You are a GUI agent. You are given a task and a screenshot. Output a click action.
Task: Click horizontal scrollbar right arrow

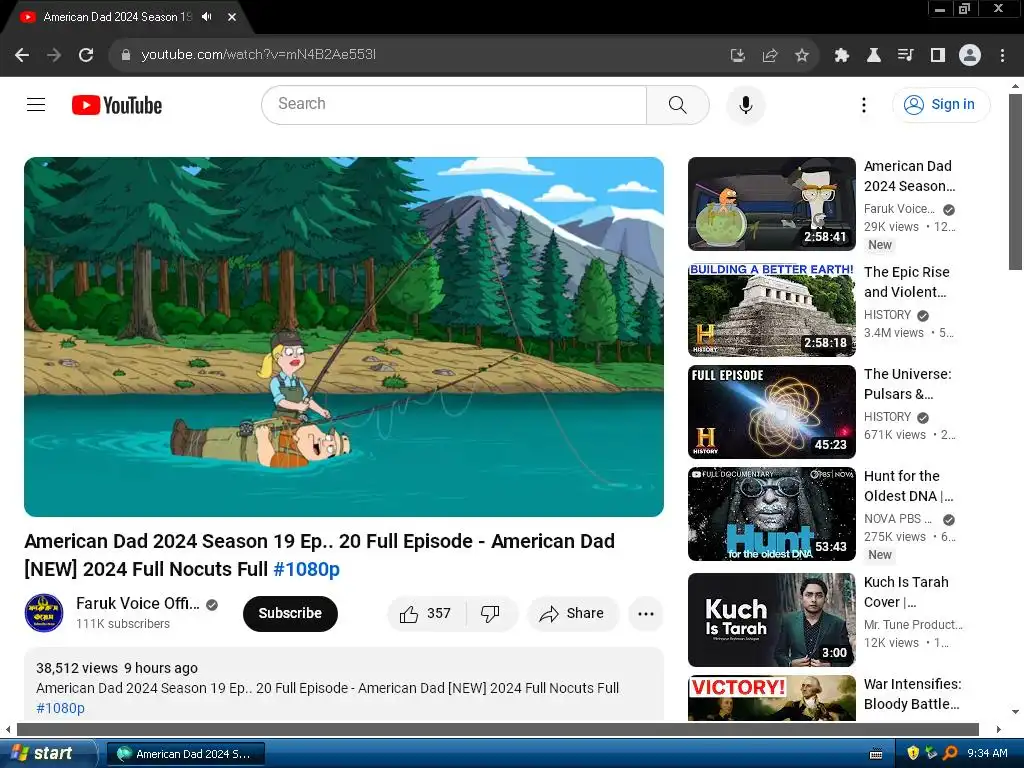999,729
